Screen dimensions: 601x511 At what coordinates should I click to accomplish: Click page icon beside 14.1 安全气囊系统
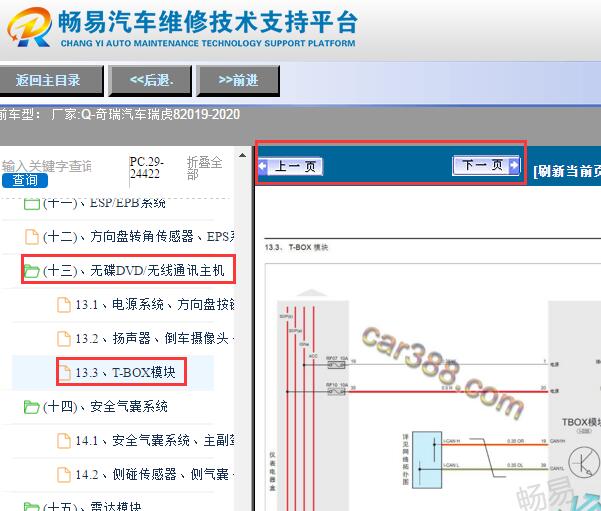pyautogui.click(x=64, y=441)
